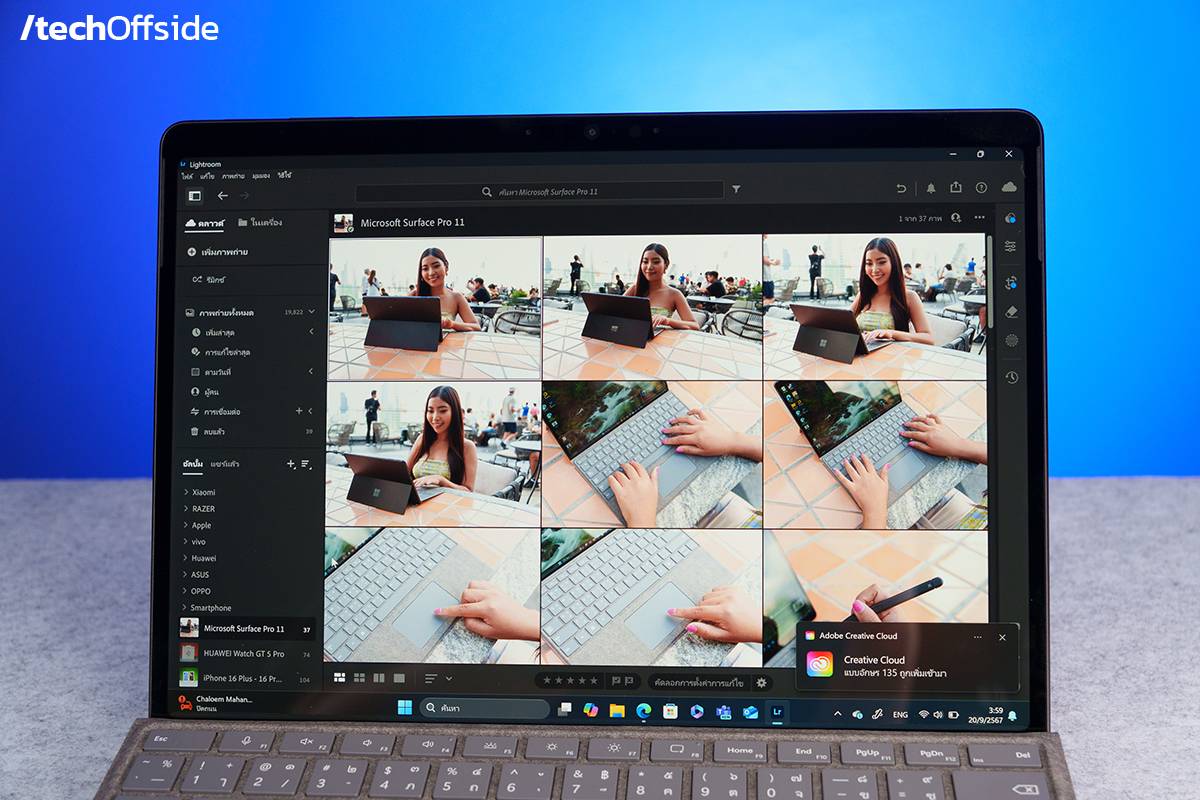Viewport: 1200px width, 800px height.
Task: Check cloud sync status icon
Action: pos(1009,187)
